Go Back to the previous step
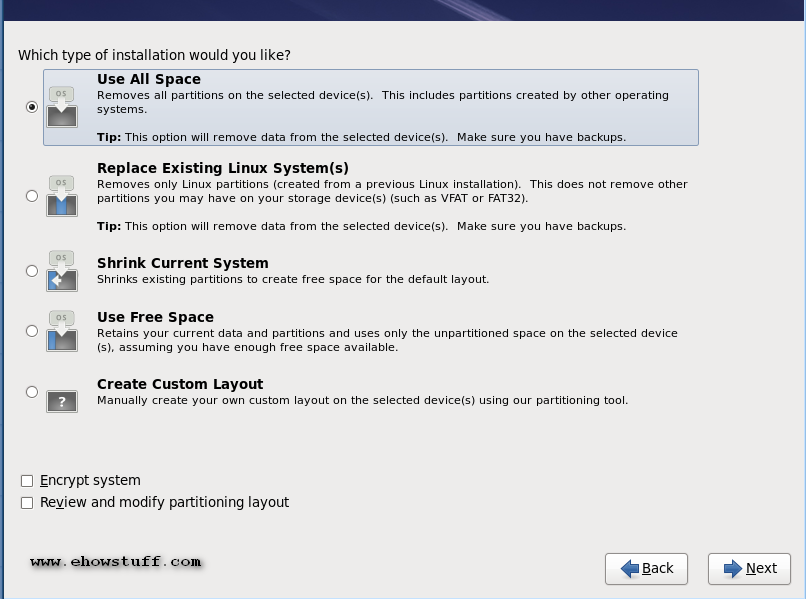The width and height of the screenshot is (806, 599). pos(646,568)
